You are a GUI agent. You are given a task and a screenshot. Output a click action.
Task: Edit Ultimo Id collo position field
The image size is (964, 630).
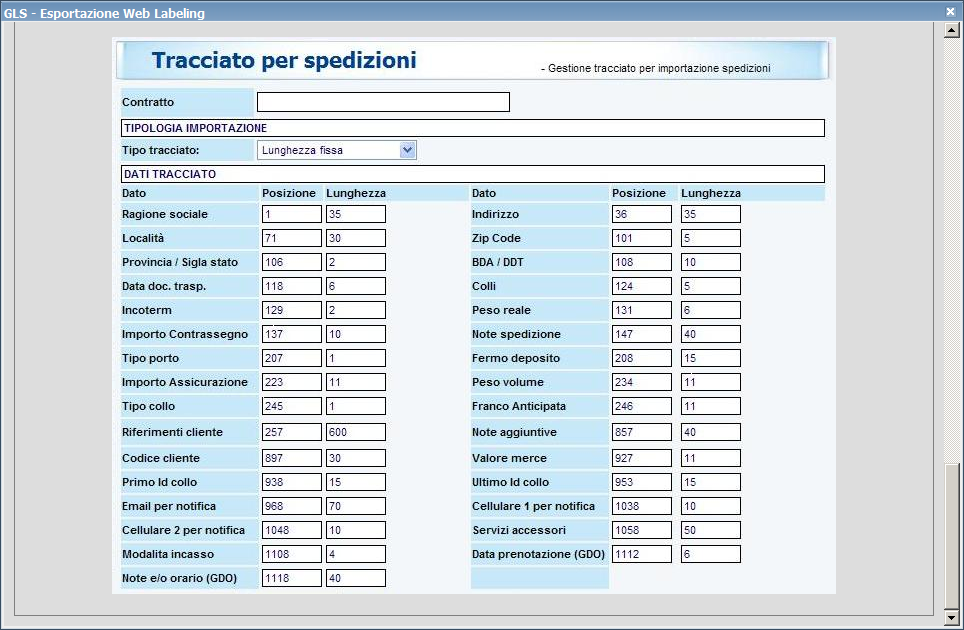tap(642, 482)
